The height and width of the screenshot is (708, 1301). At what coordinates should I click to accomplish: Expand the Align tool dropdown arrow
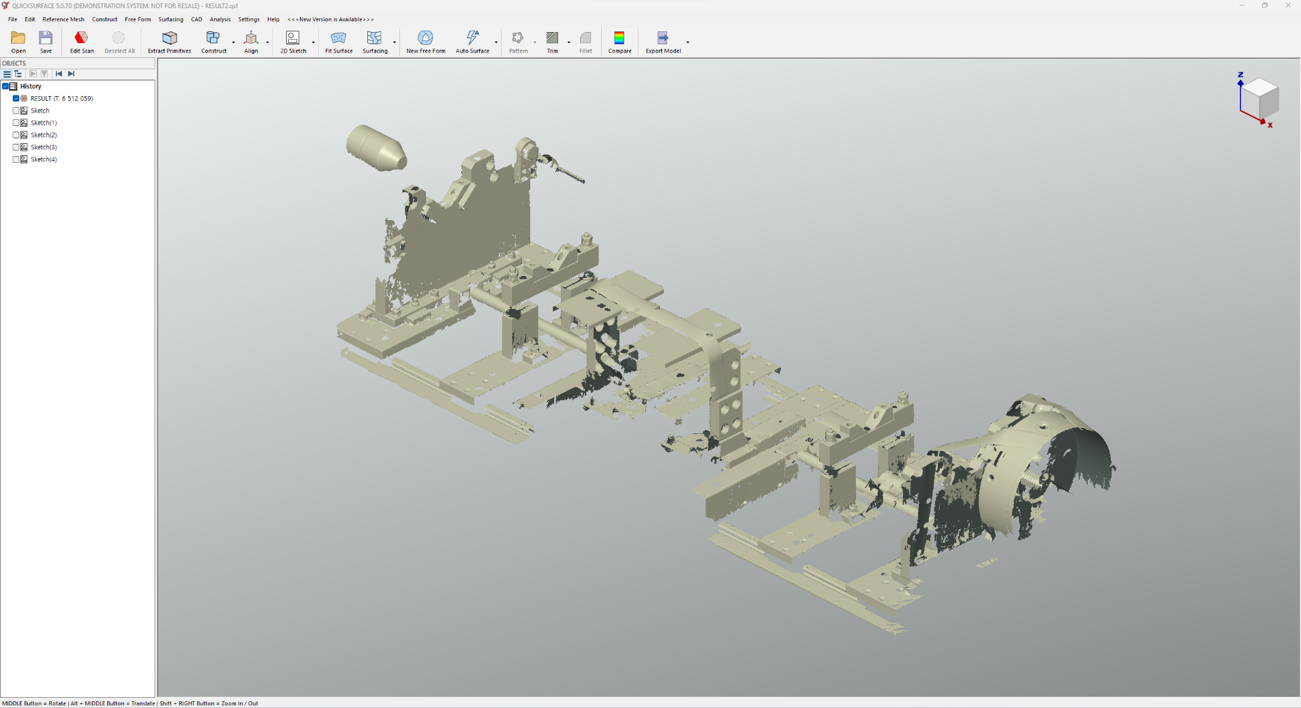tap(267, 42)
